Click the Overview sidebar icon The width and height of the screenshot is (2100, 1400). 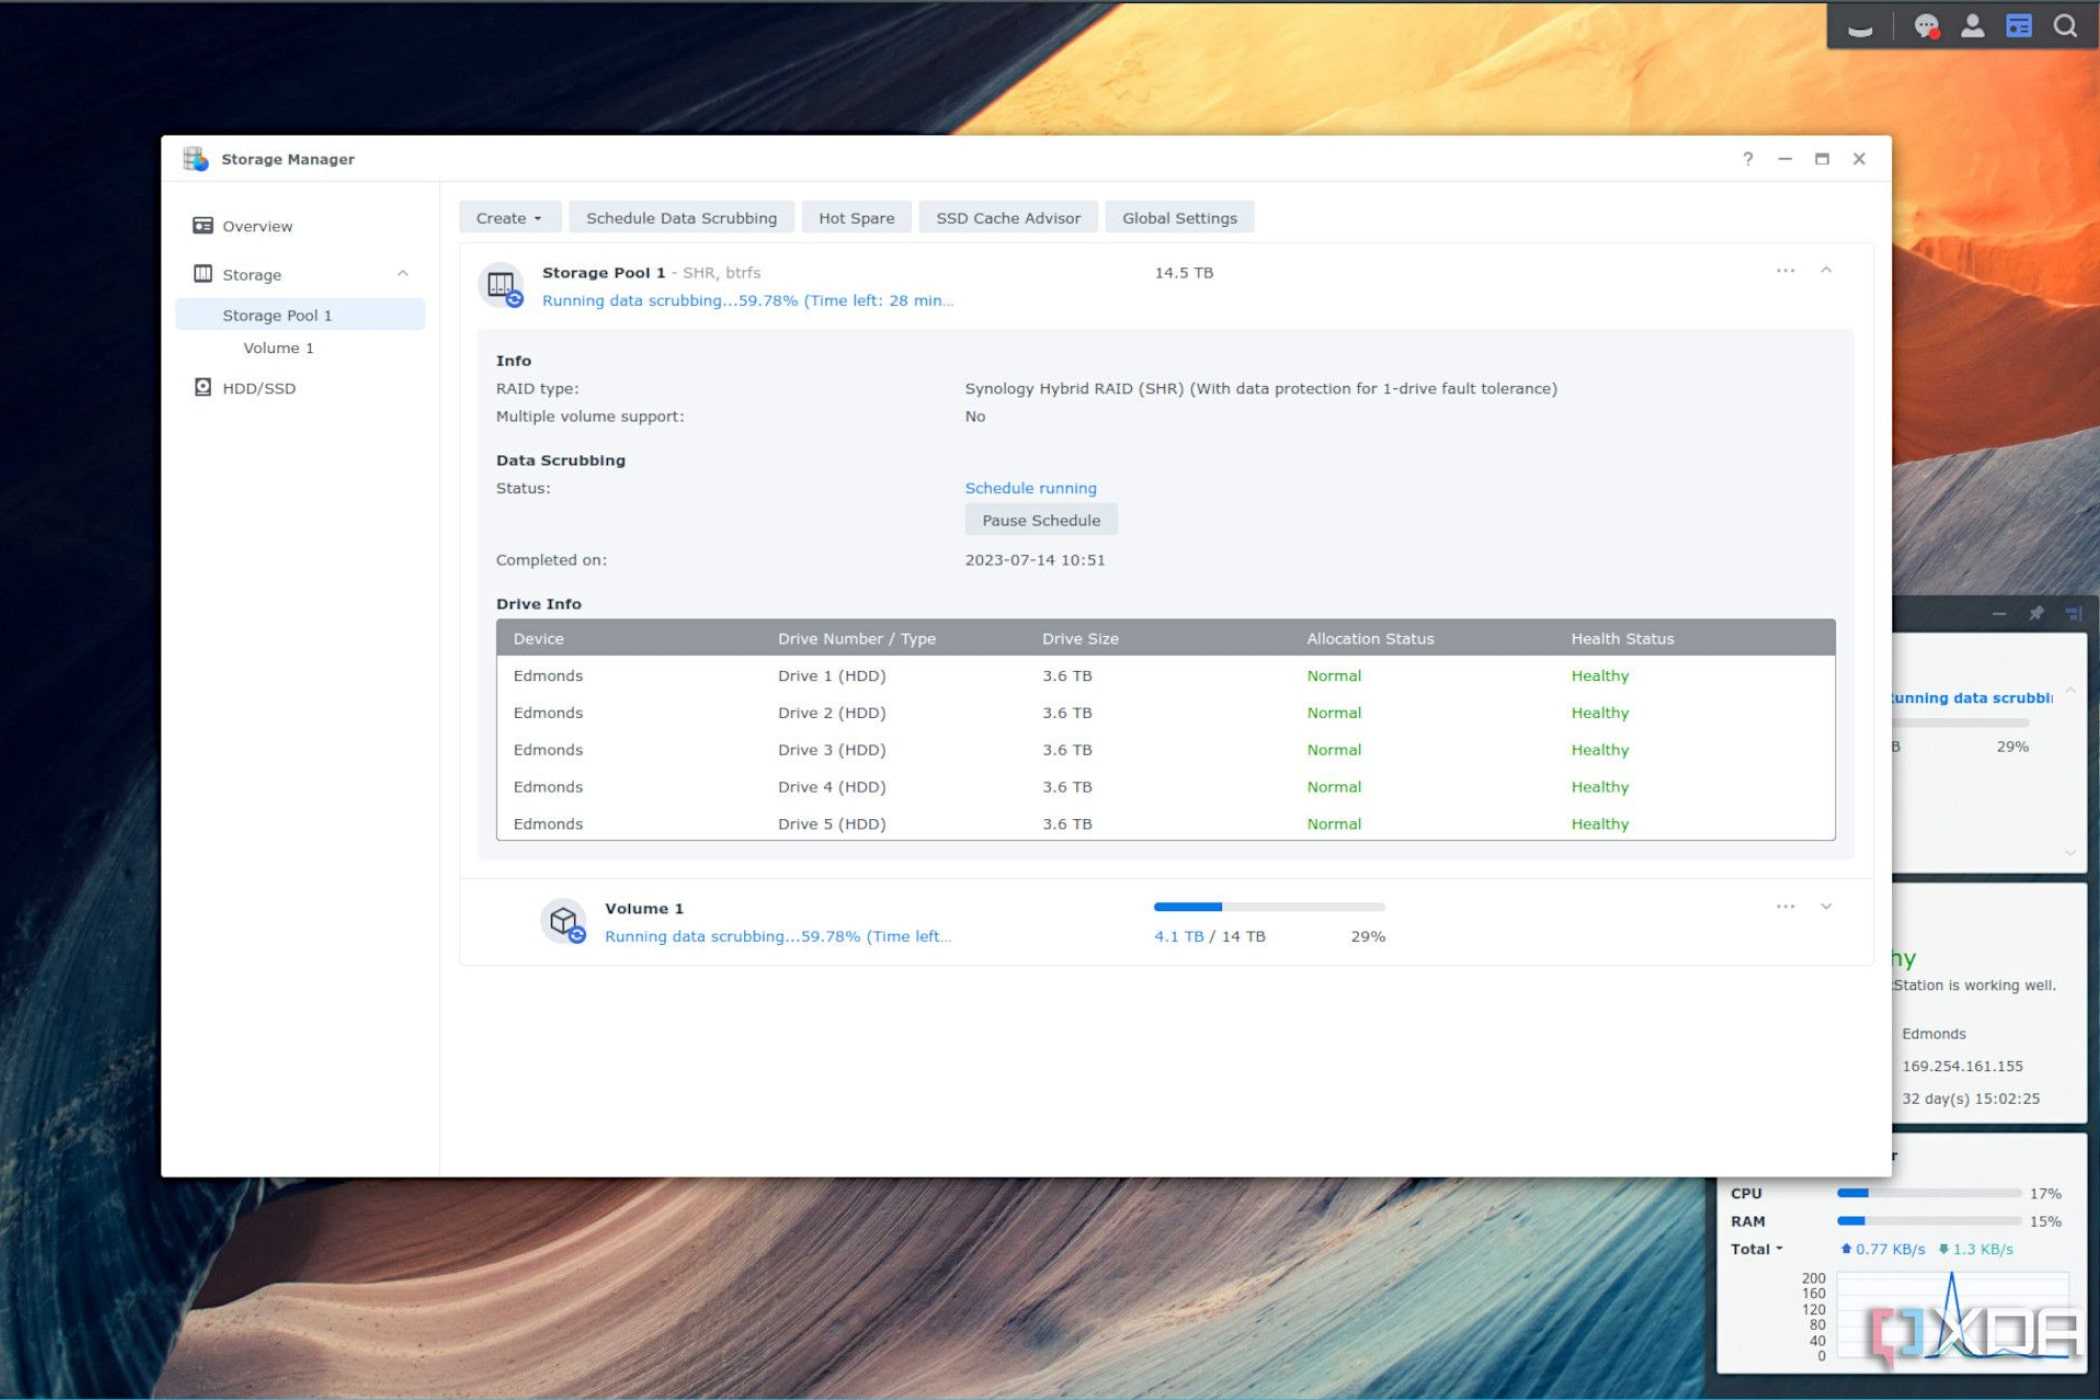click(x=203, y=225)
